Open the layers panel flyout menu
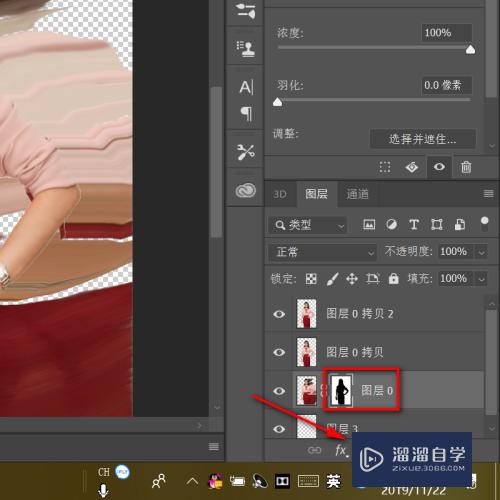Screen dimensions: 500x500 489,193
